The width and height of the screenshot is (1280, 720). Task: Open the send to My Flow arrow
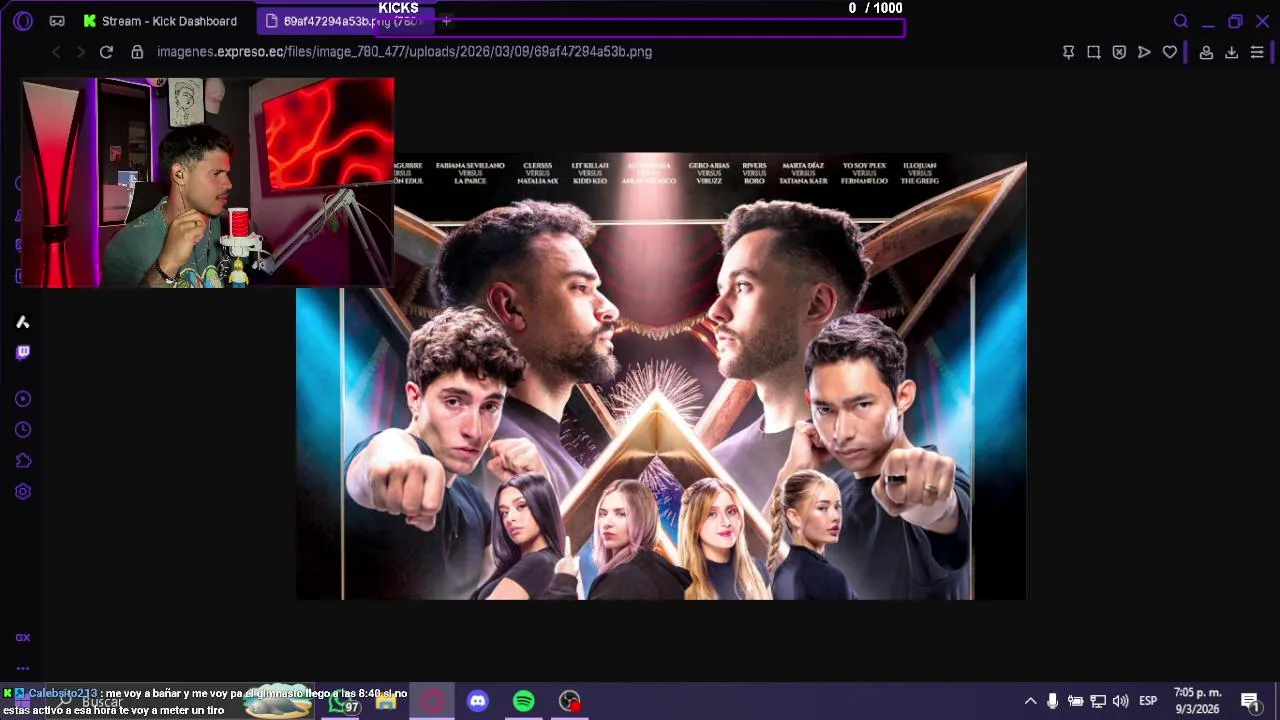click(x=1144, y=52)
